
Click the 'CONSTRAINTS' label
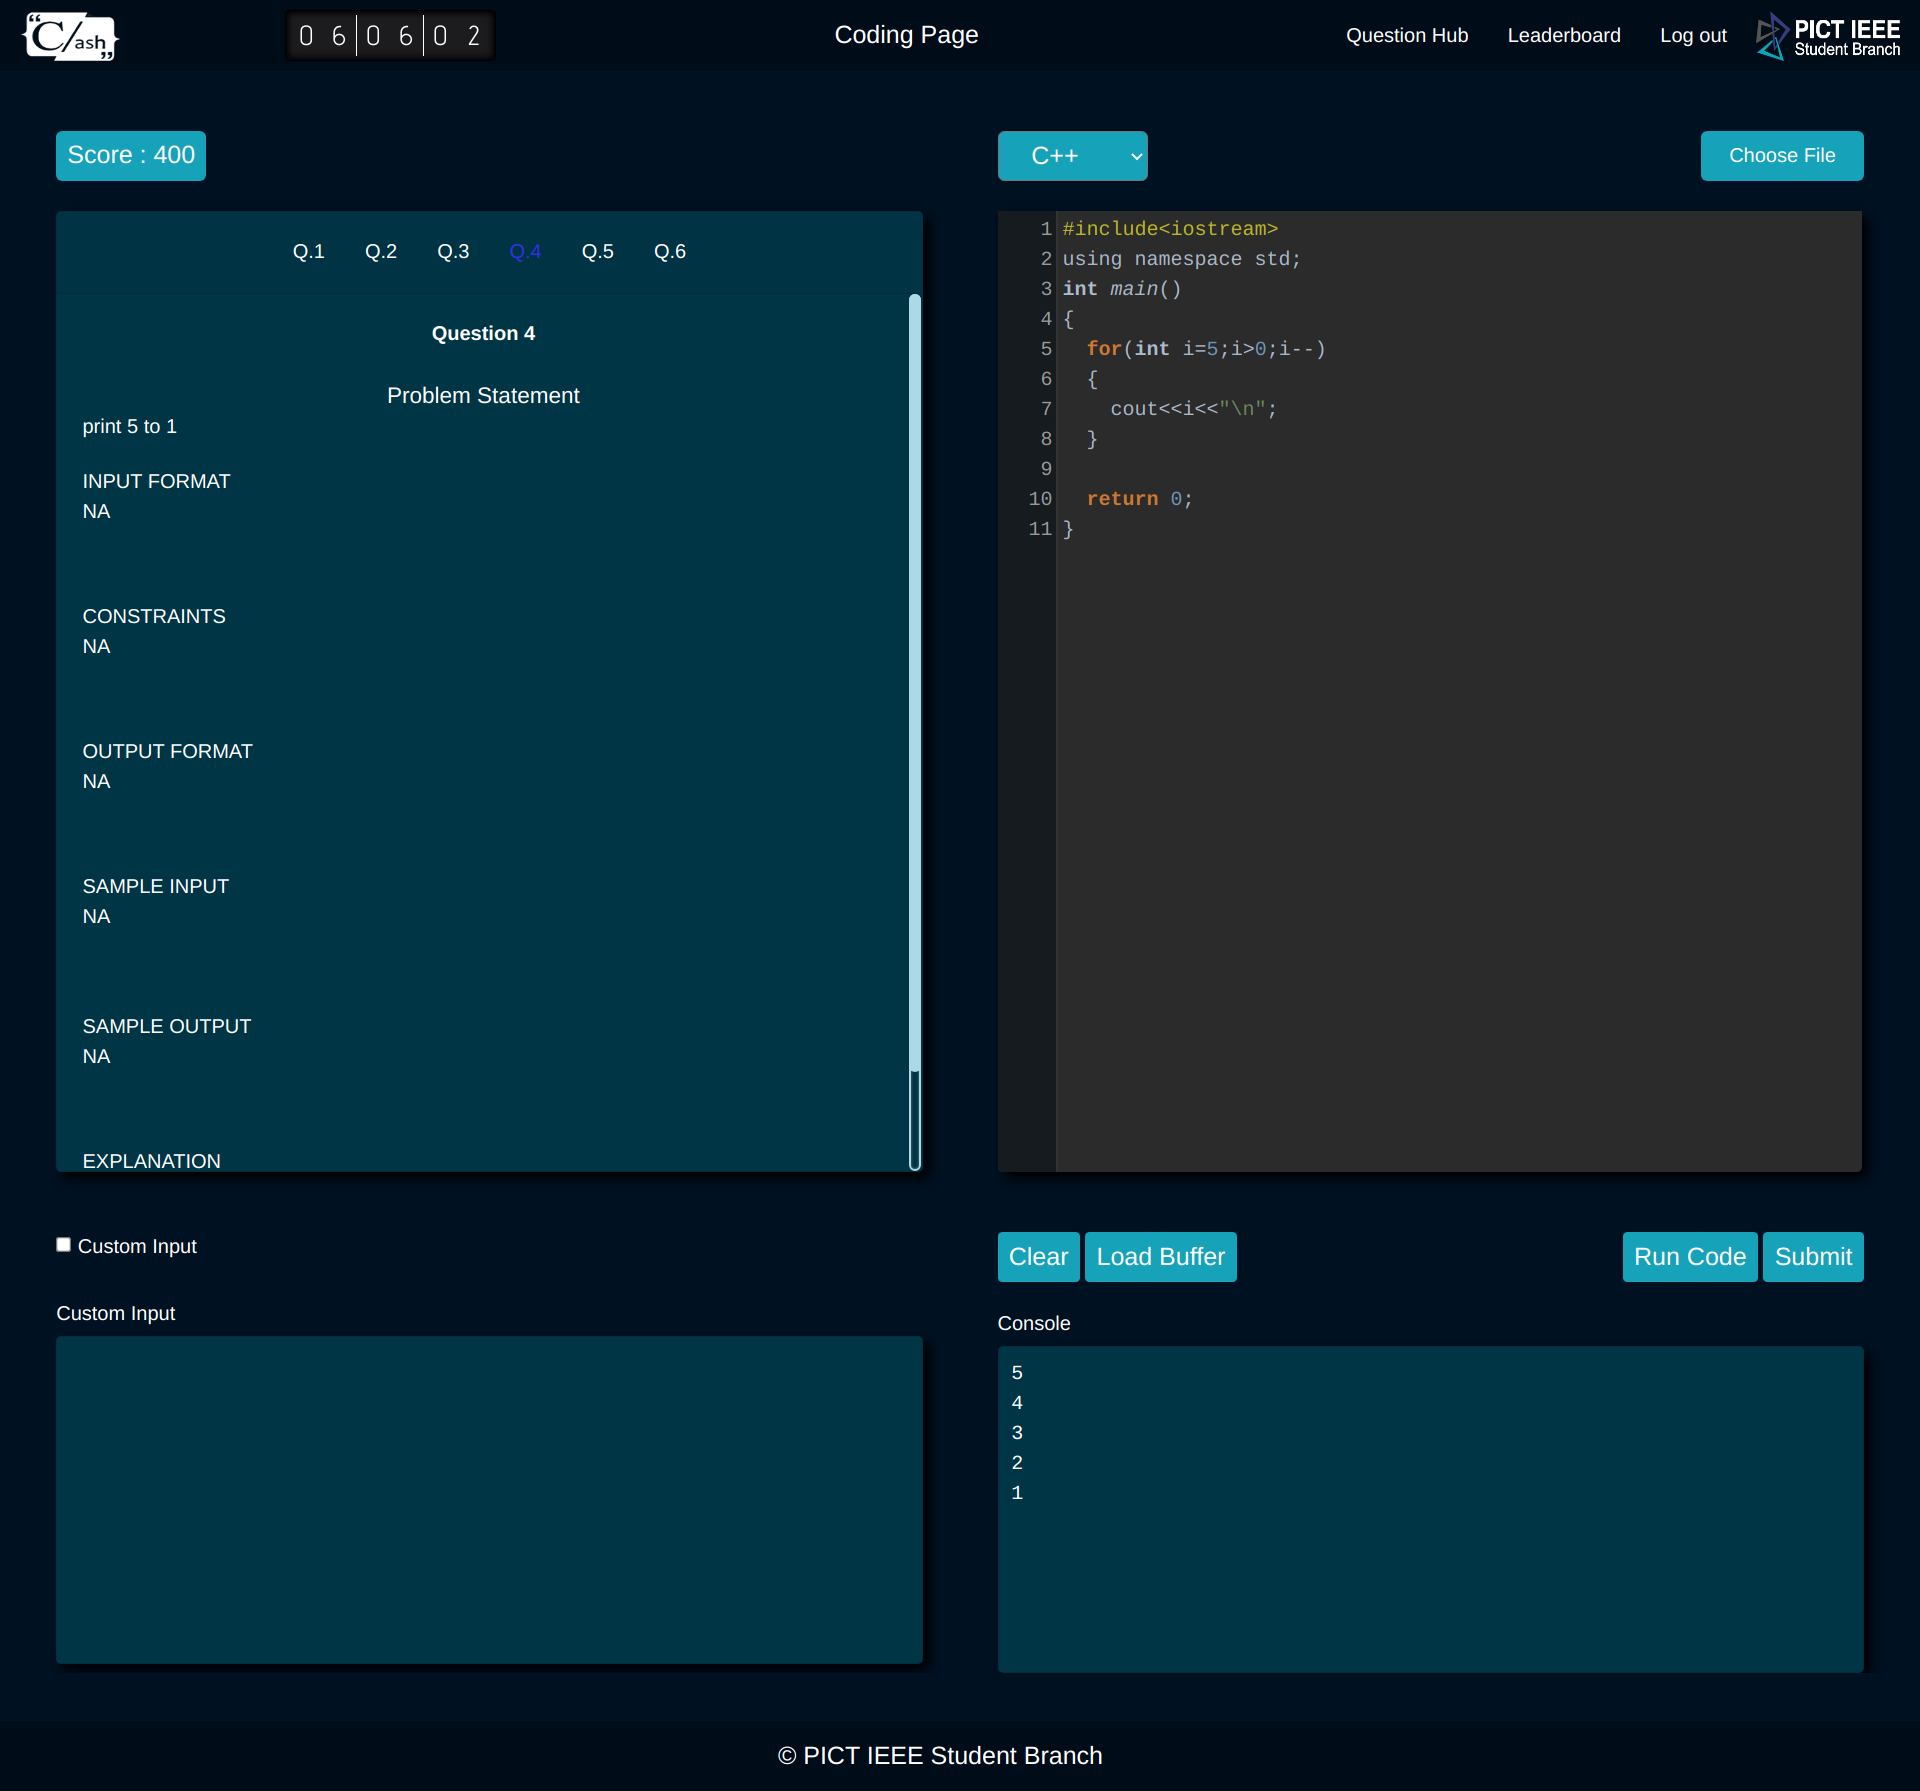click(154, 617)
